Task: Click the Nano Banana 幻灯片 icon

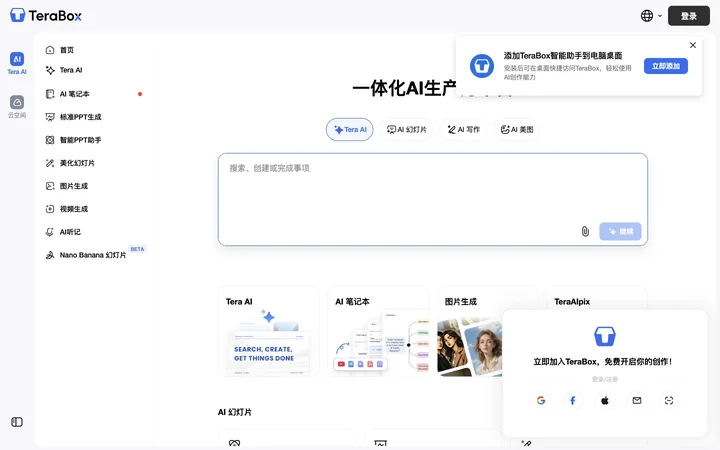Action: click(50, 255)
